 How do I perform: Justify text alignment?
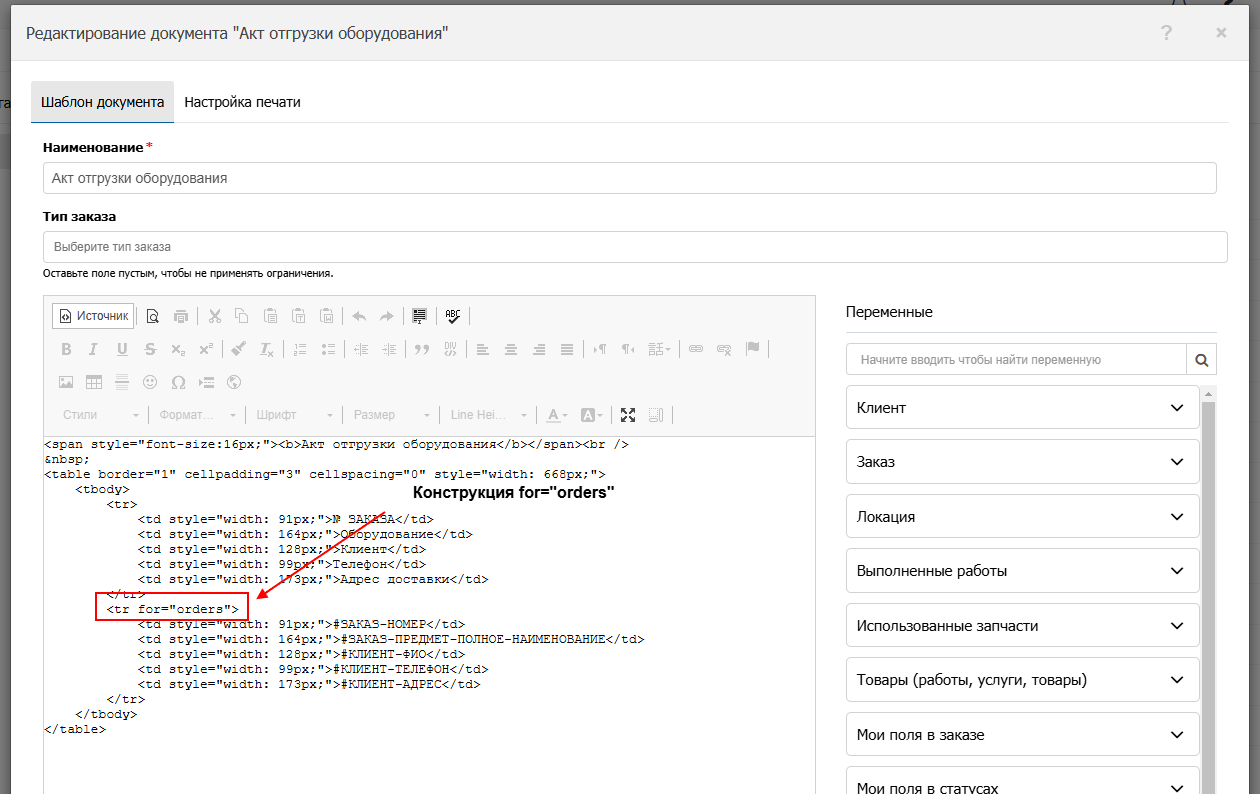click(x=567, y=349)
